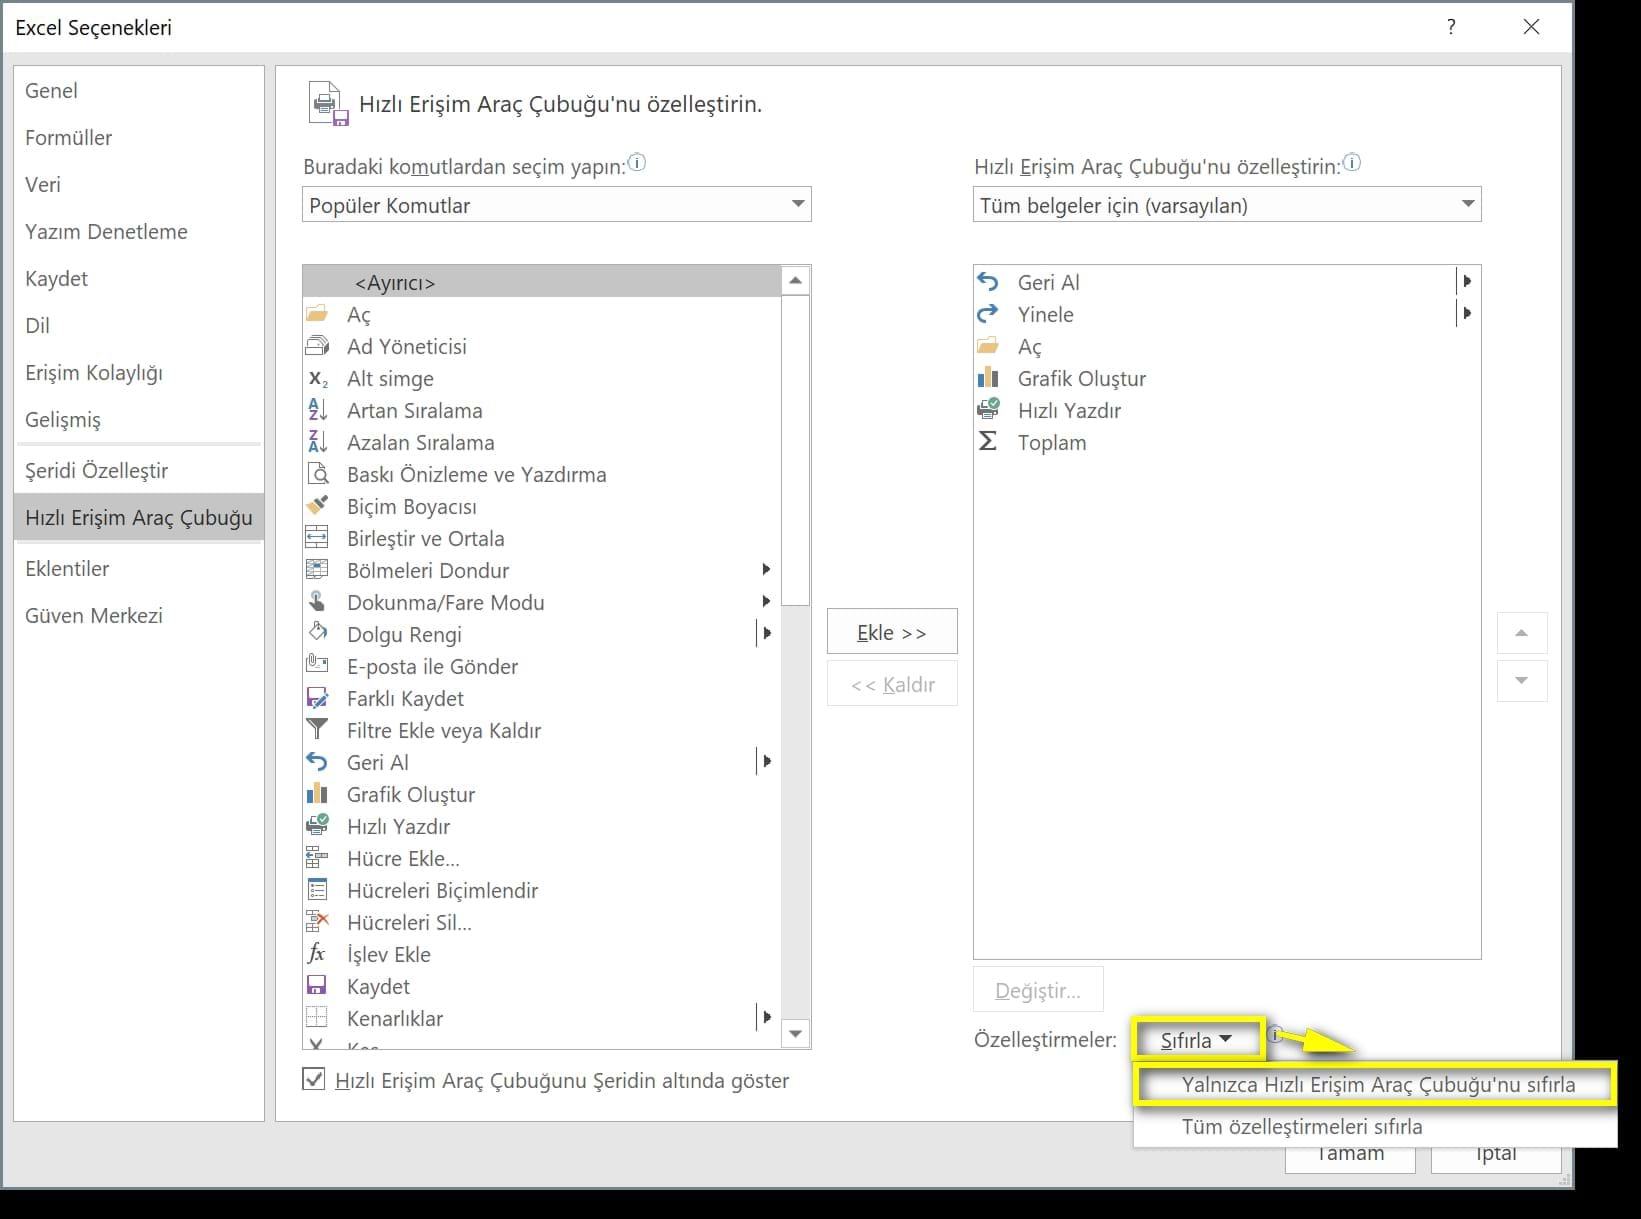The image size is (1641, 1219).
Task: Click the << Kaldır button
Action: [x=892, y=684]
